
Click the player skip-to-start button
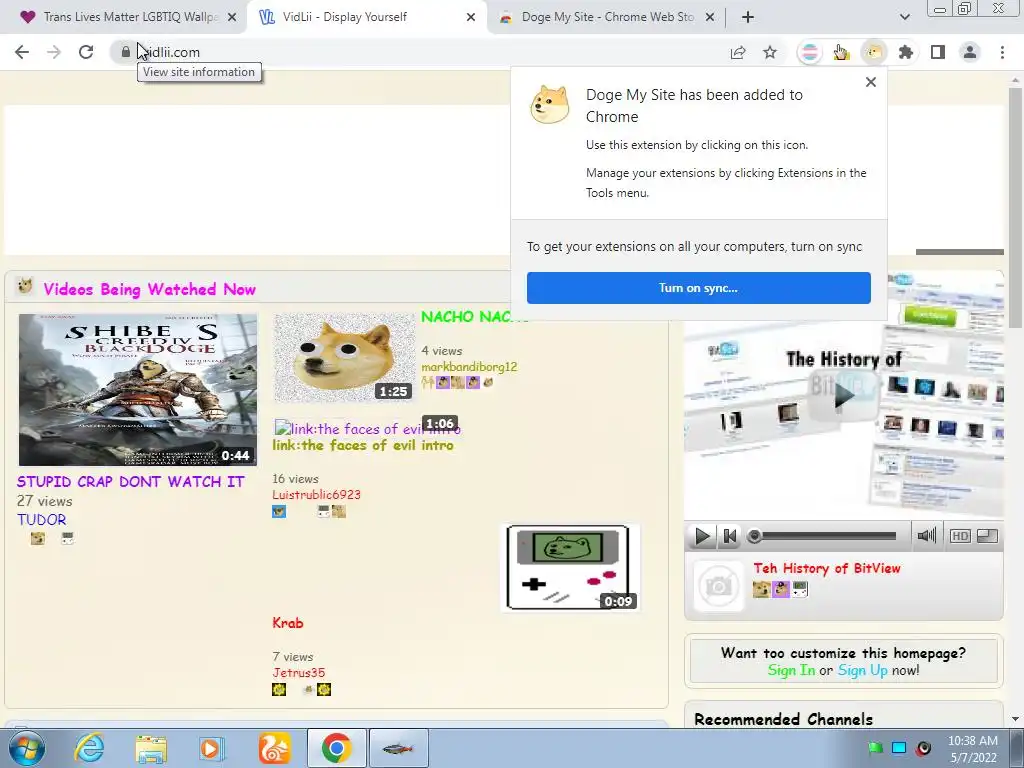point(729,536)
